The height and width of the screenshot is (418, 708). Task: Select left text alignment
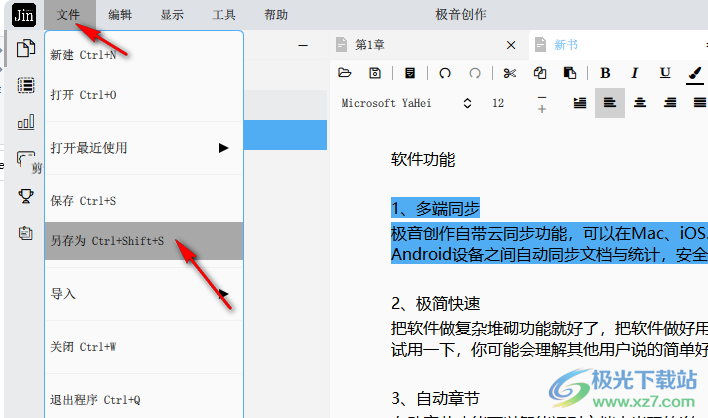[x=610, y=103]
